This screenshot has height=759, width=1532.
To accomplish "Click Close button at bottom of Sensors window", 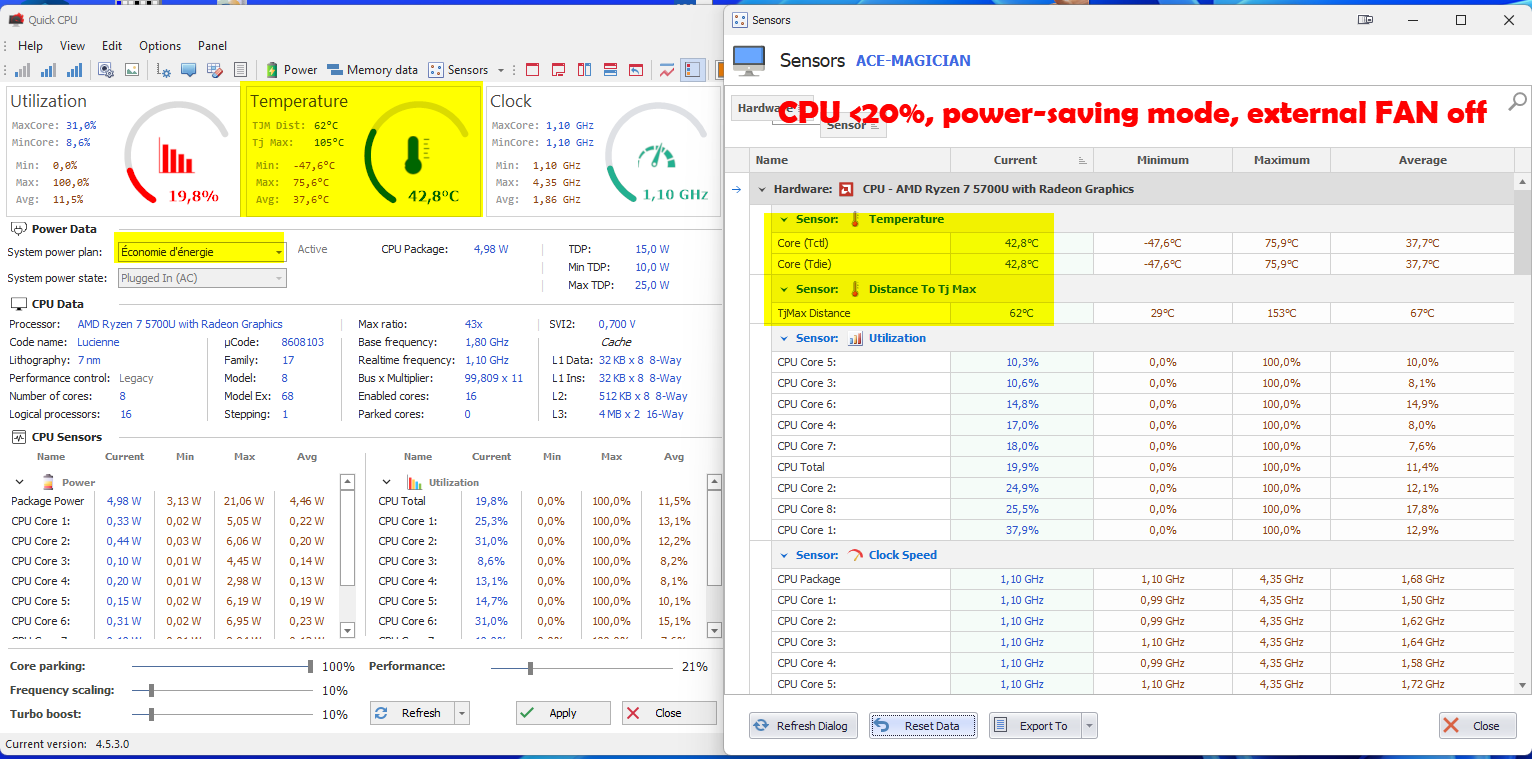I will tap(1478, 726).
